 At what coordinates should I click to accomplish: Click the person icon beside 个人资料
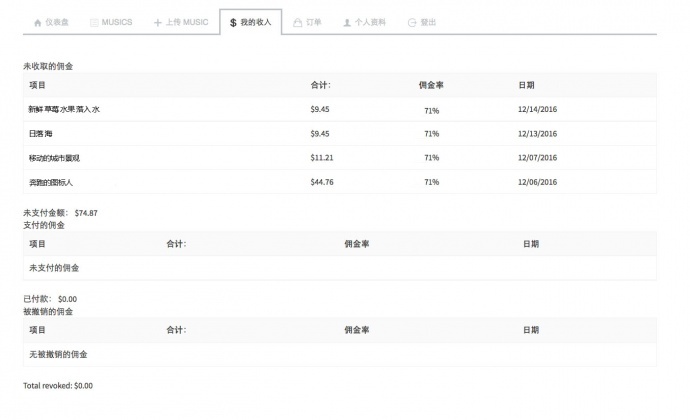point(346,21)
